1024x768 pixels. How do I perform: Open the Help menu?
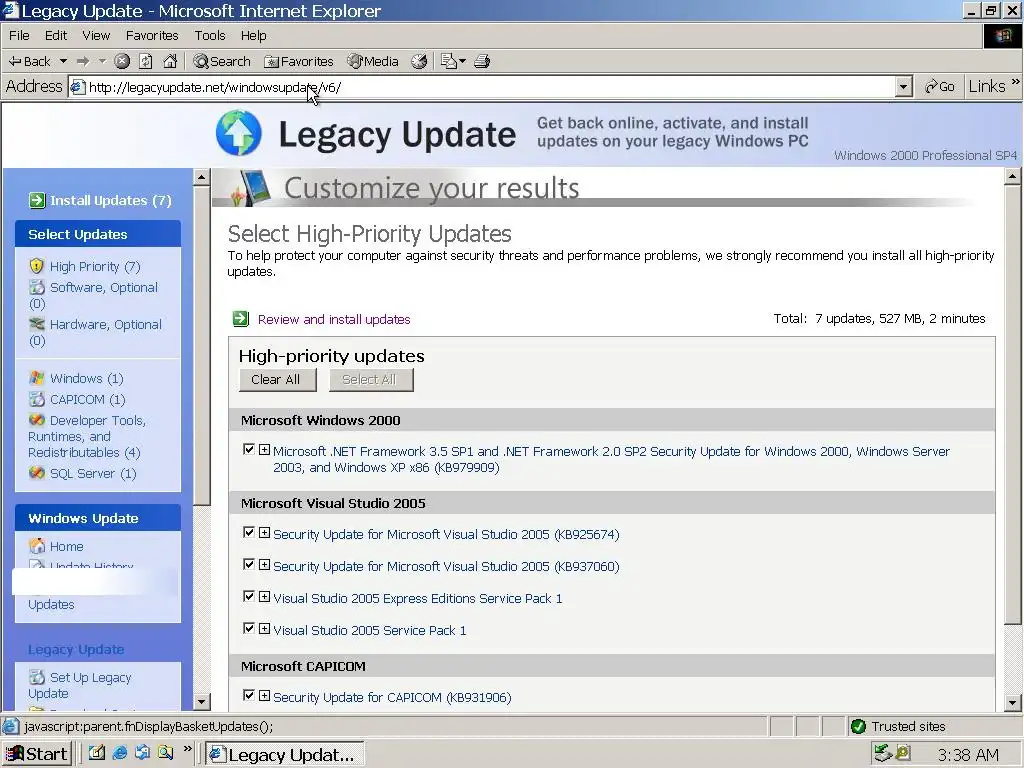point(253,35)
